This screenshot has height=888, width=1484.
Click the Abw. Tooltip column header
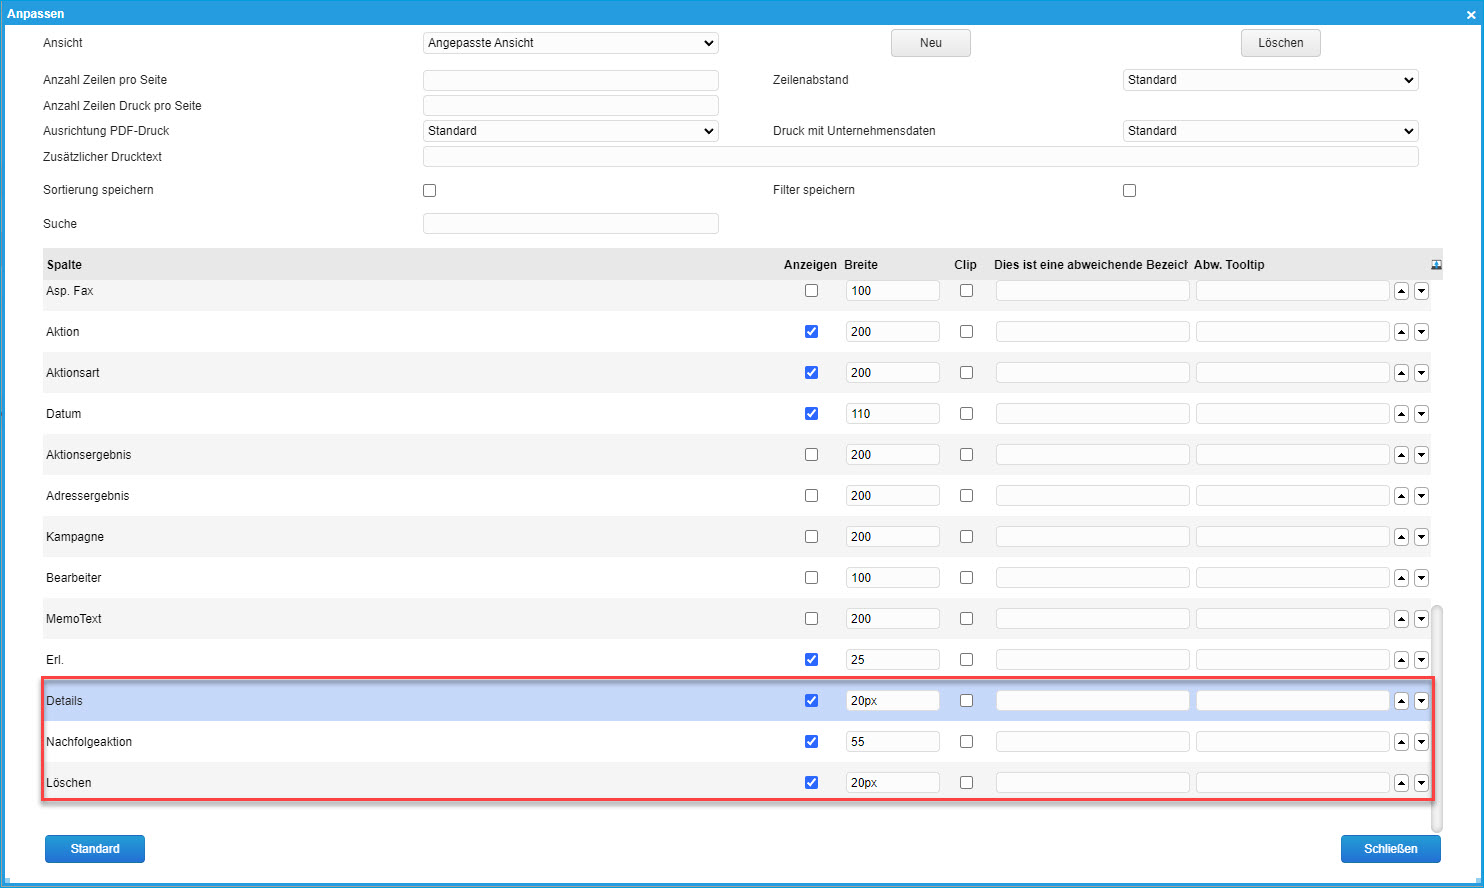[1229, 265]
